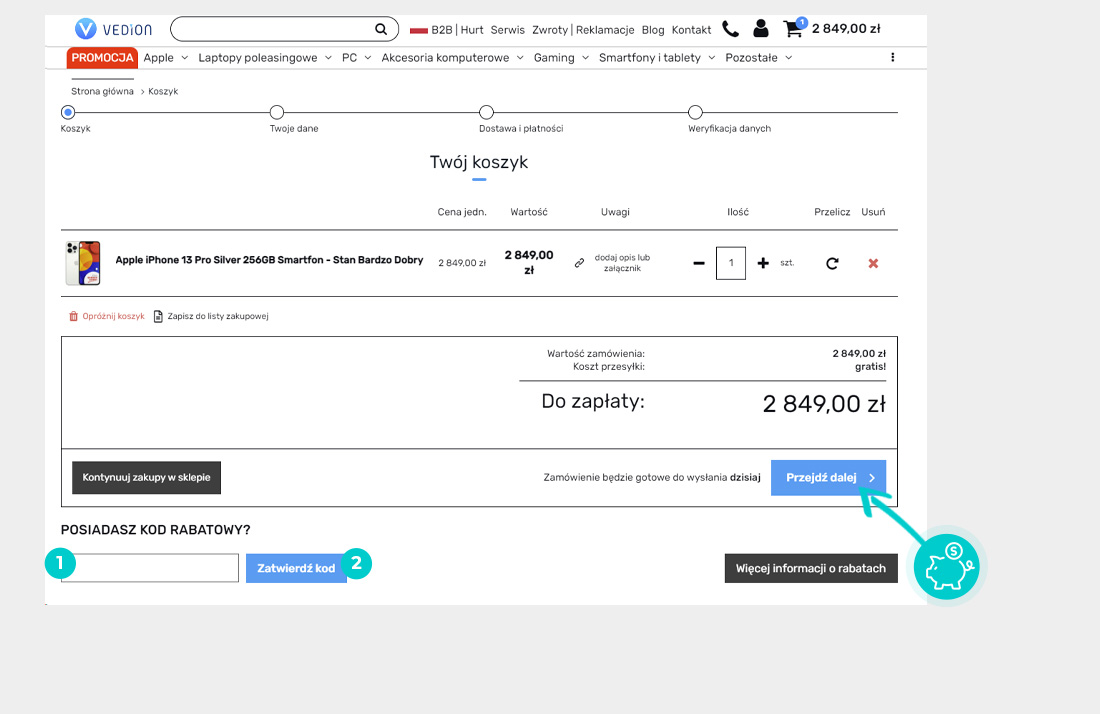Screen dimensions: 1100x714
Task: Click the save-to-shopping-list document icon
Action: [159, 316]
